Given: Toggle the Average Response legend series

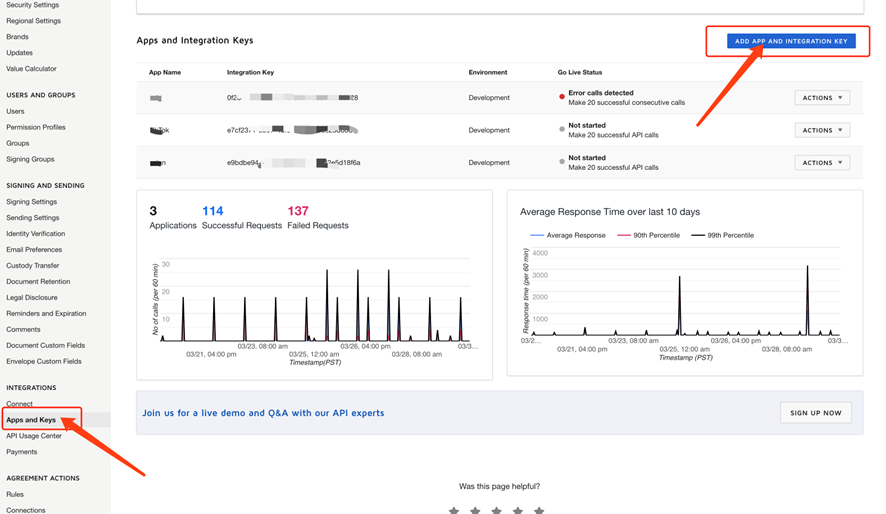Looking at the screenshot, I should [567, 235].
